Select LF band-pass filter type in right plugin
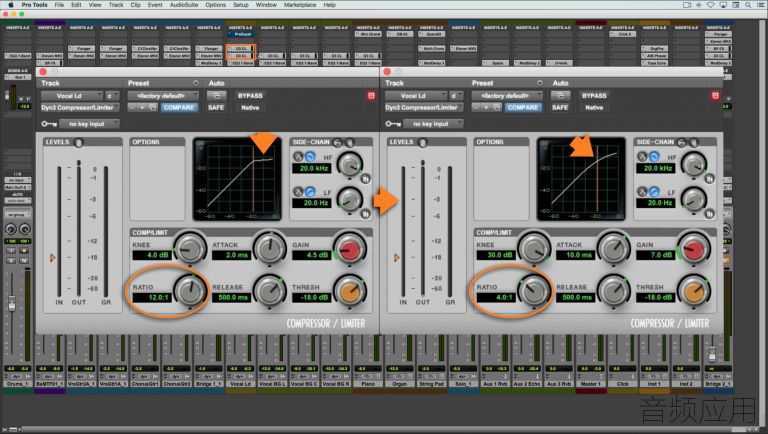This screenshot has width=768, height=434. coord(642,192)
